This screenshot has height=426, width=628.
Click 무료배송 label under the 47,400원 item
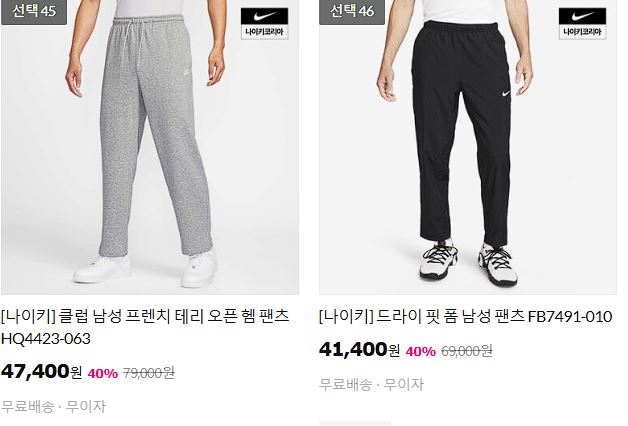click(x=27, y=406)
